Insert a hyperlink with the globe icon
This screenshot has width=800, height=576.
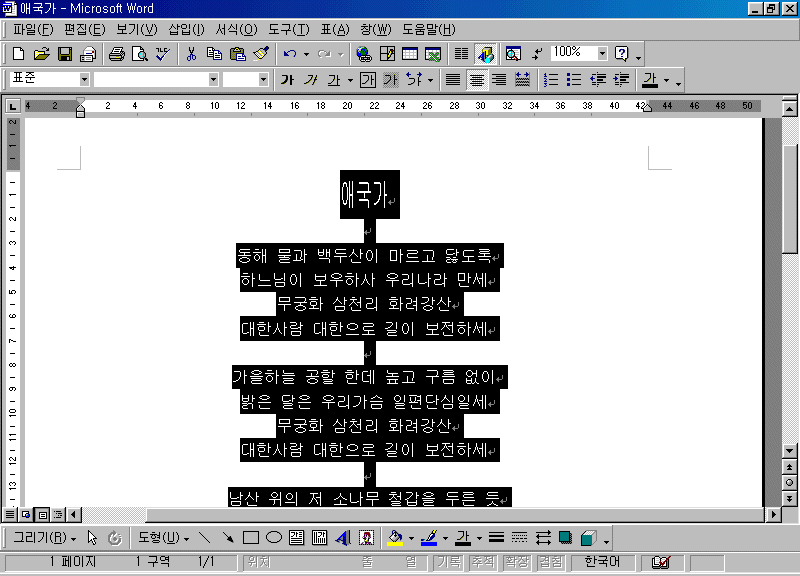(x=364, y=54)
